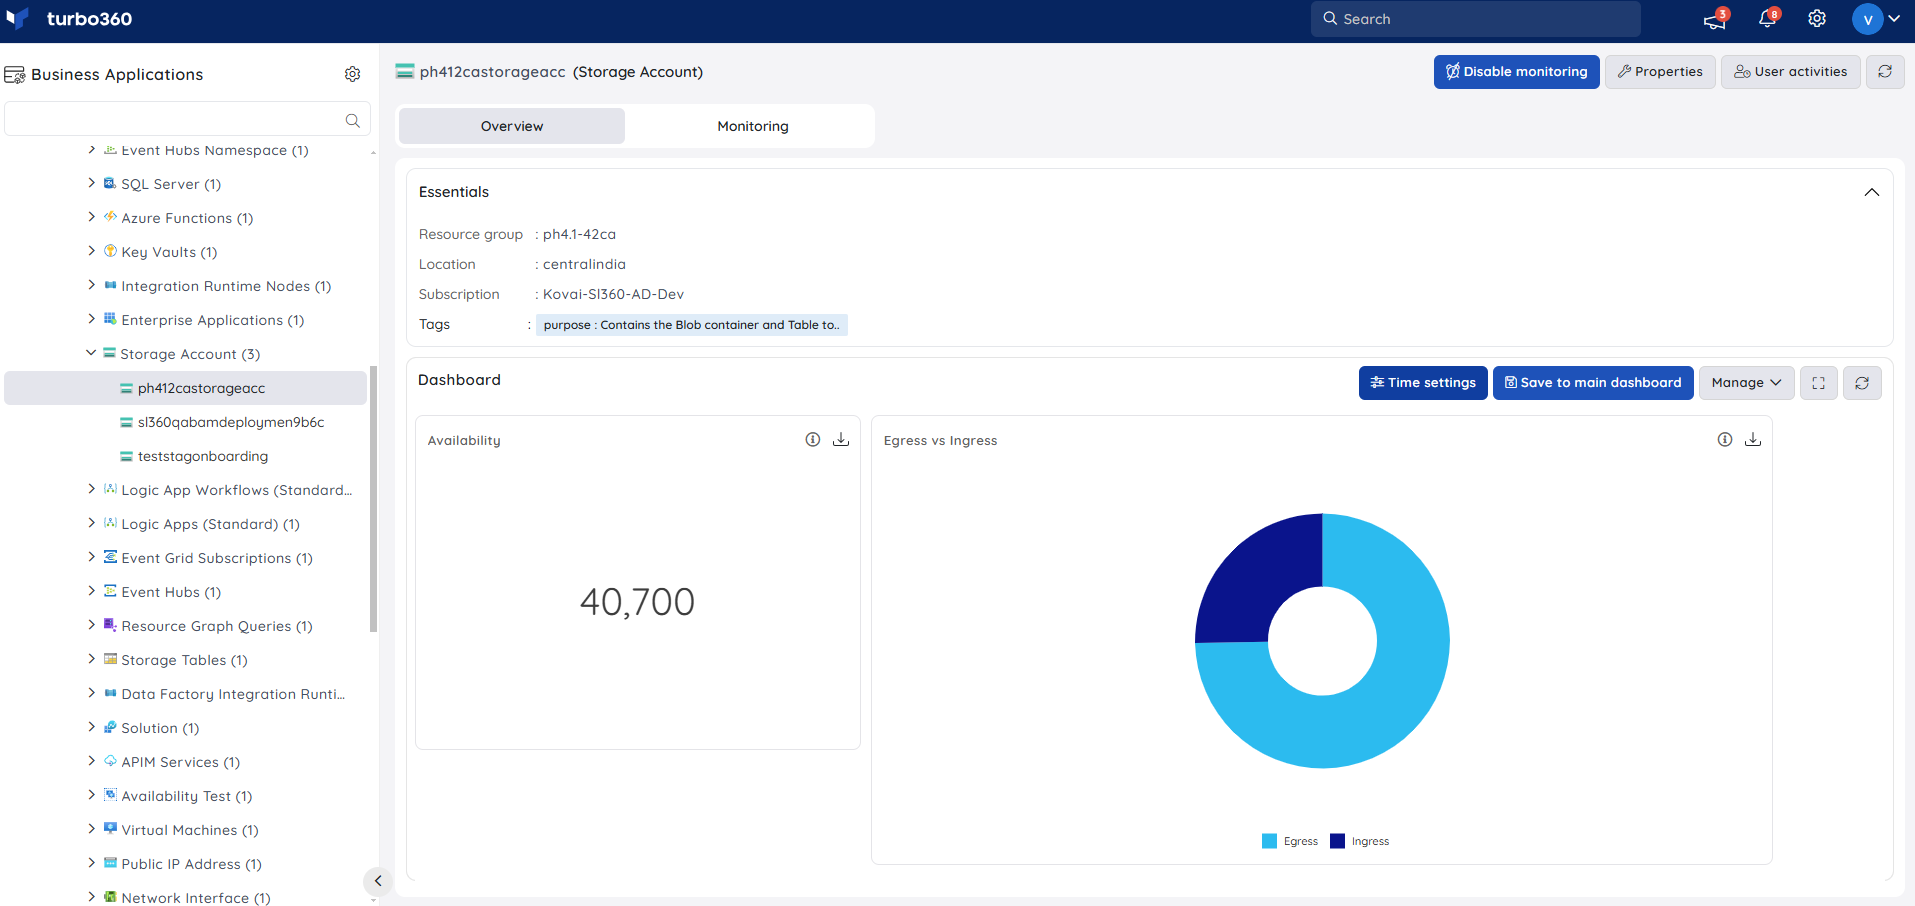Viewport: 1915px width, 906px height.
Task: Expand the Enterprise Applications node
Action: click(x=92, y=319)
